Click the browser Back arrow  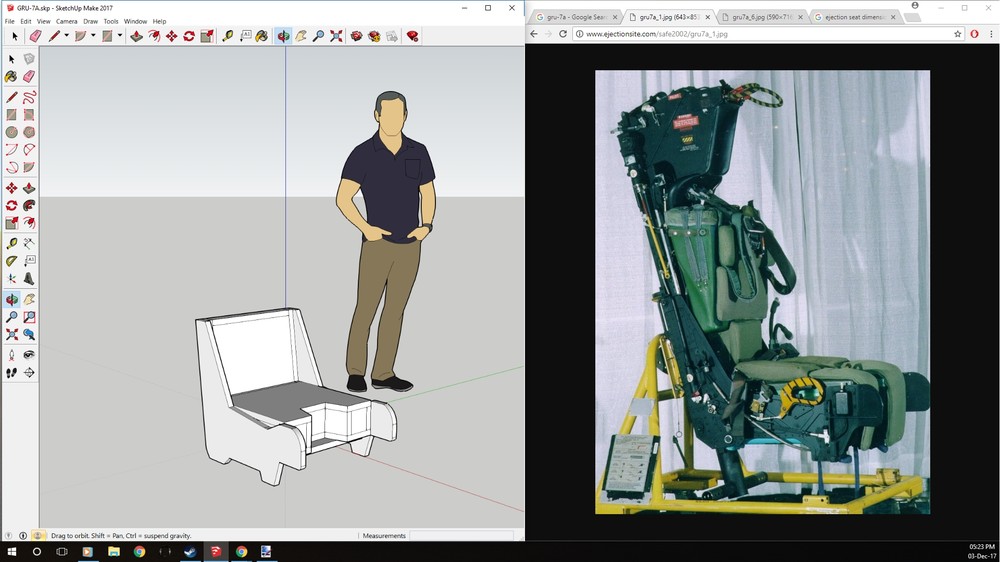pos(533,34)
